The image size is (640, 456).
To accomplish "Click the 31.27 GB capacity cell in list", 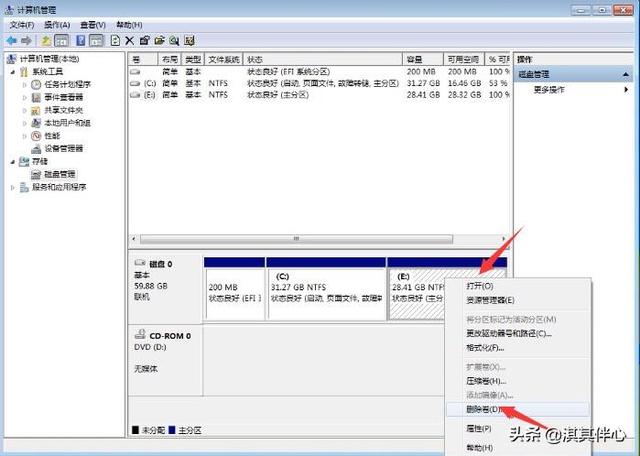I will click(423, 83).
